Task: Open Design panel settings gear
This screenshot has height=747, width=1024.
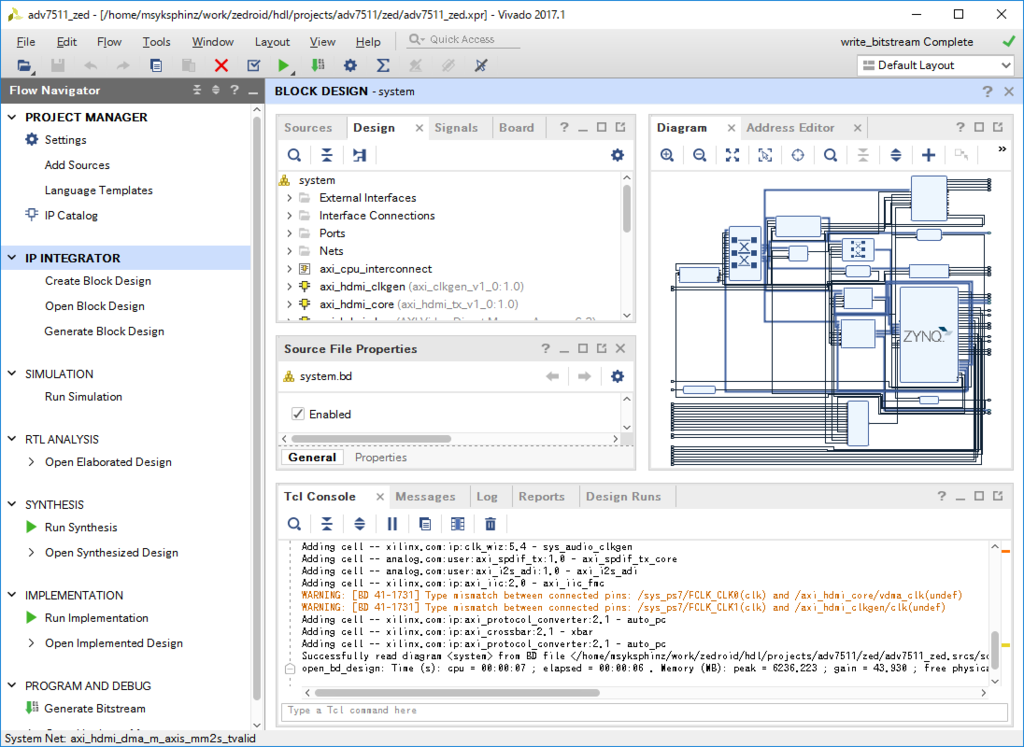Action: tap(617, 155)
